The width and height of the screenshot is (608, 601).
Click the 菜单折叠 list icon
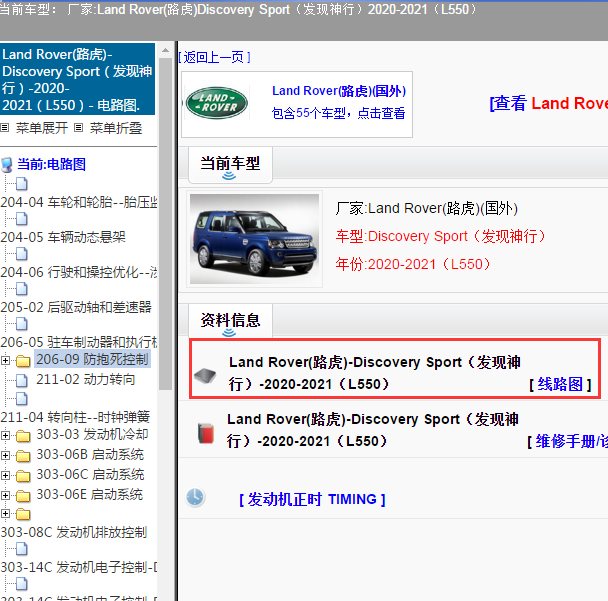click(x=79, y=128)
